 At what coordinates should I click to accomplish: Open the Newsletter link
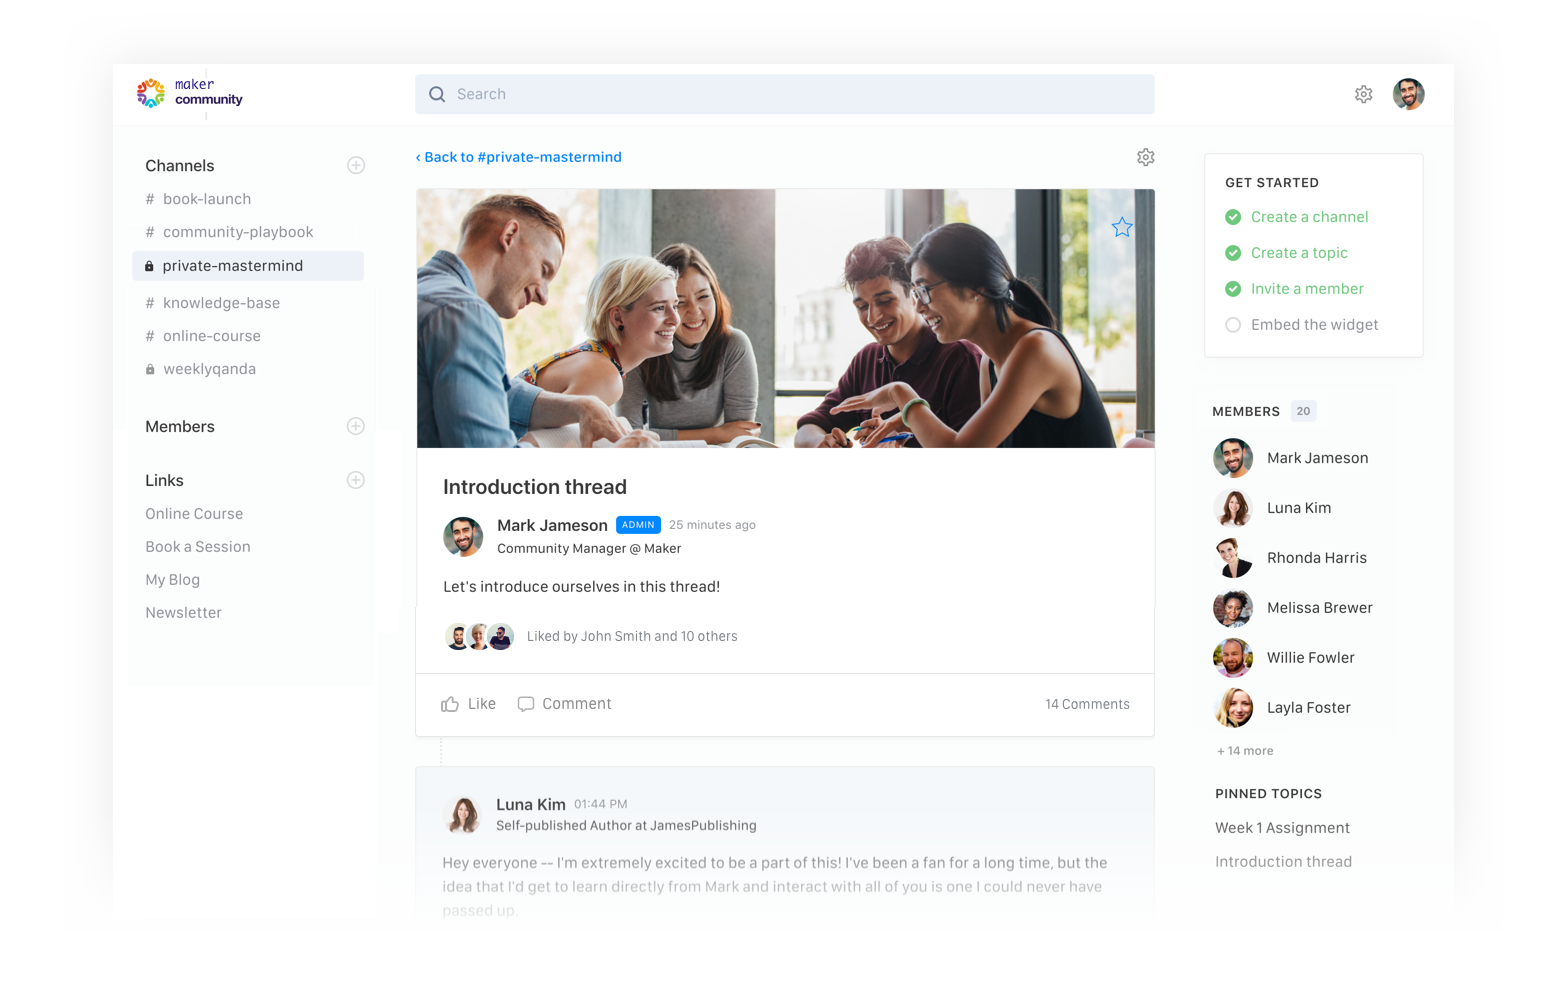[x=184, y=613]
